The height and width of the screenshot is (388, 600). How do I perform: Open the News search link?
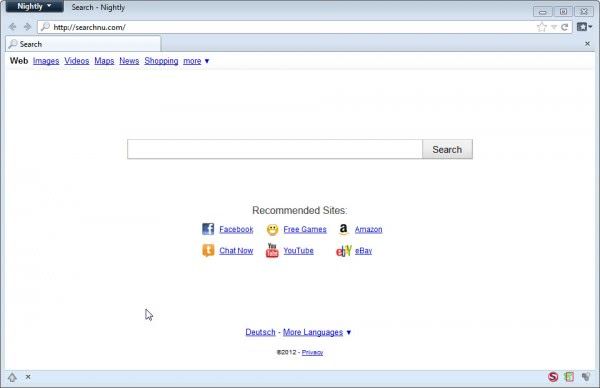coord(129,61)
